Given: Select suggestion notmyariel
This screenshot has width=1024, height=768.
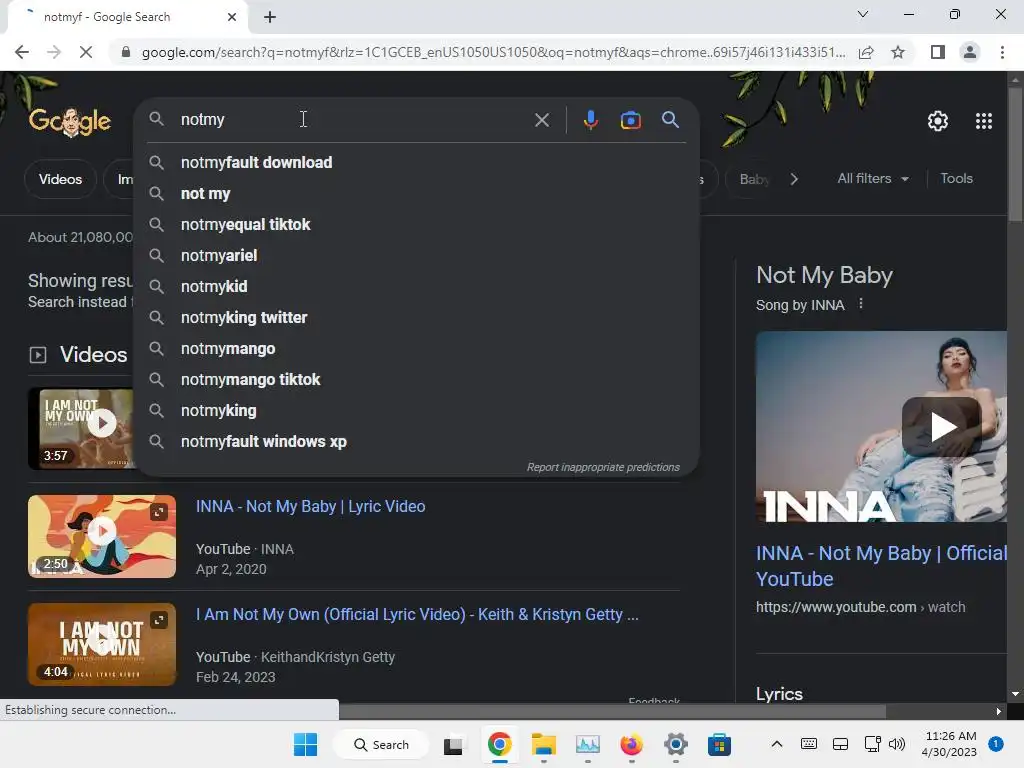Looking at the screenshot, I should [x=417, y=255].
